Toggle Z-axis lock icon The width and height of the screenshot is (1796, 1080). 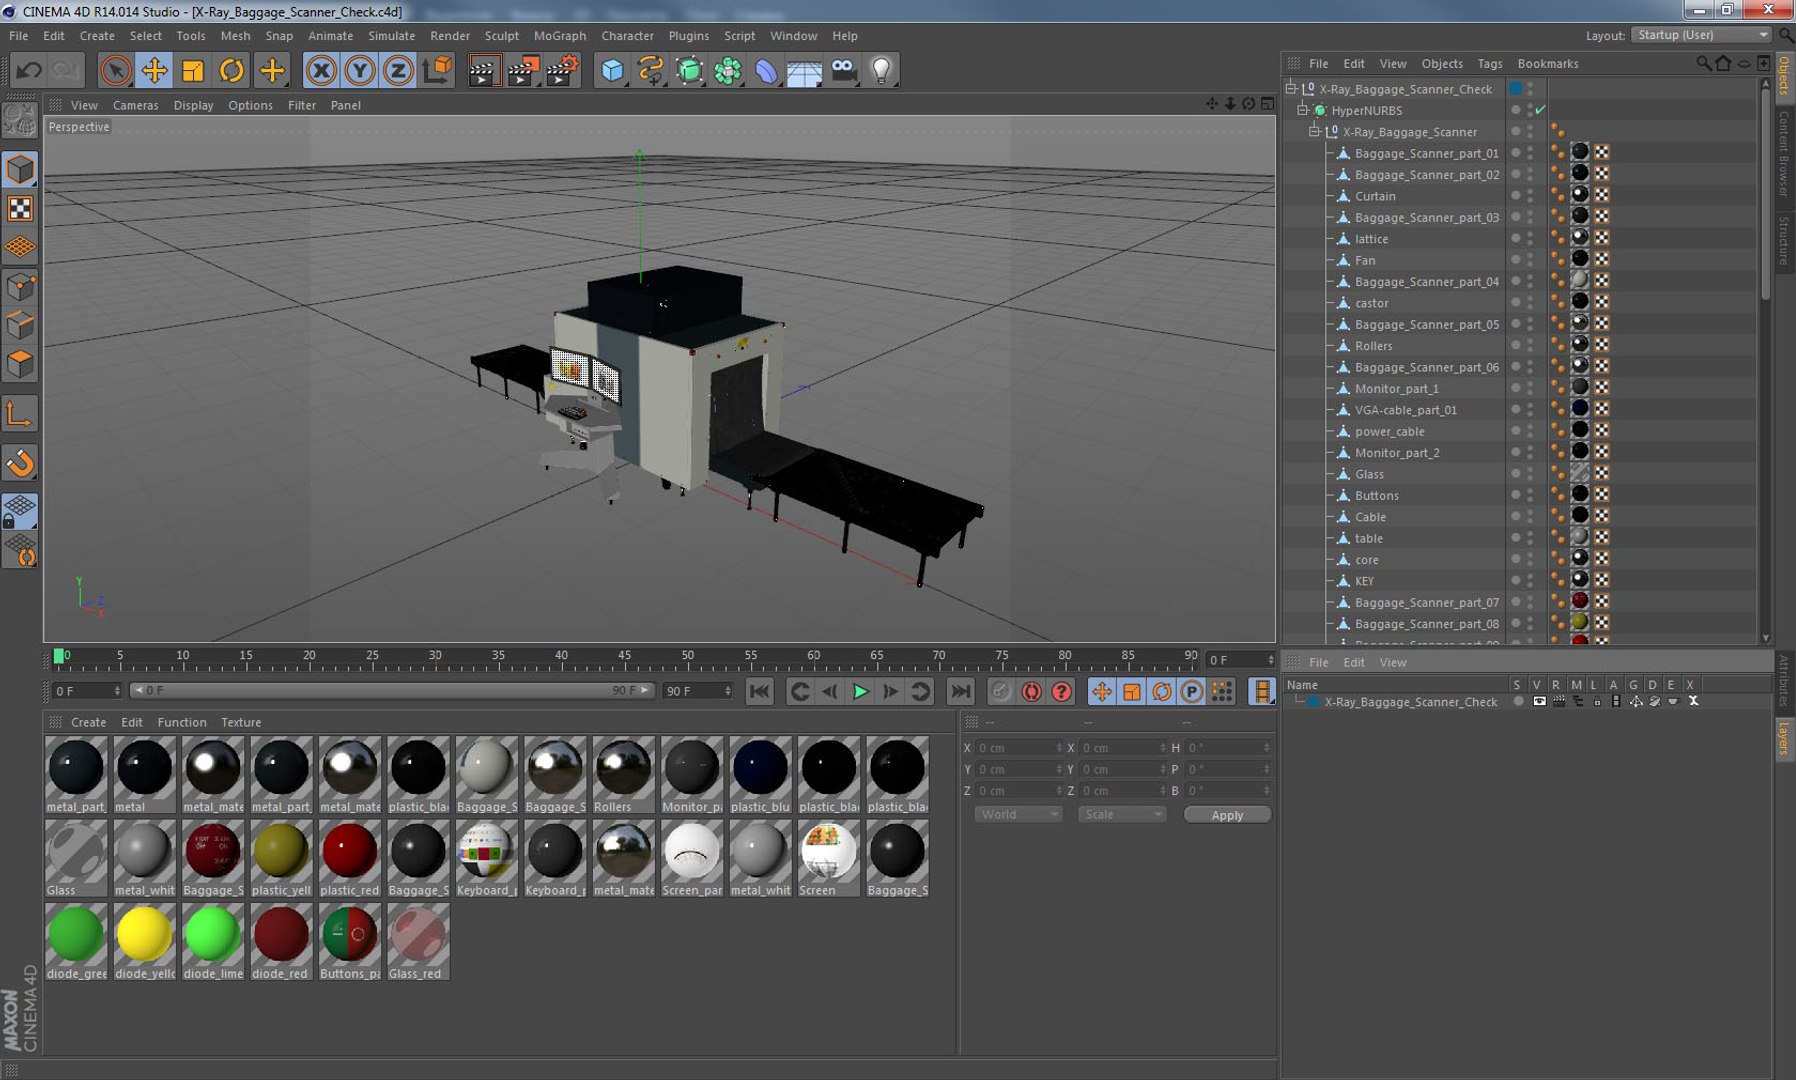[398, 70]
